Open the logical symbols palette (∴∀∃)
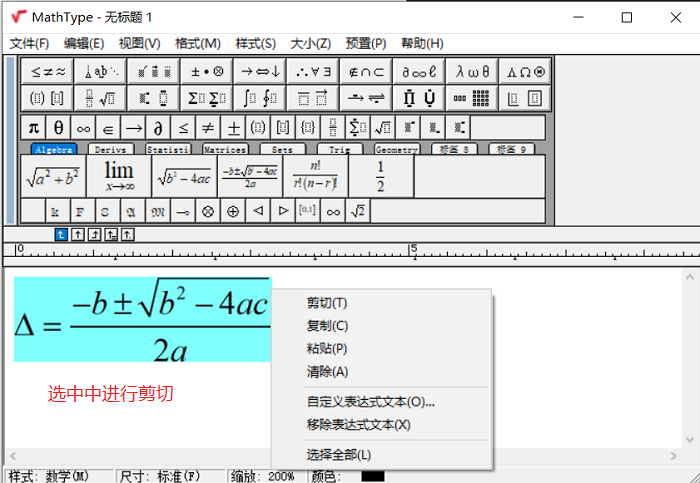Image resolution: width=700 pixels, height=483 pixels. click(313, 71)
